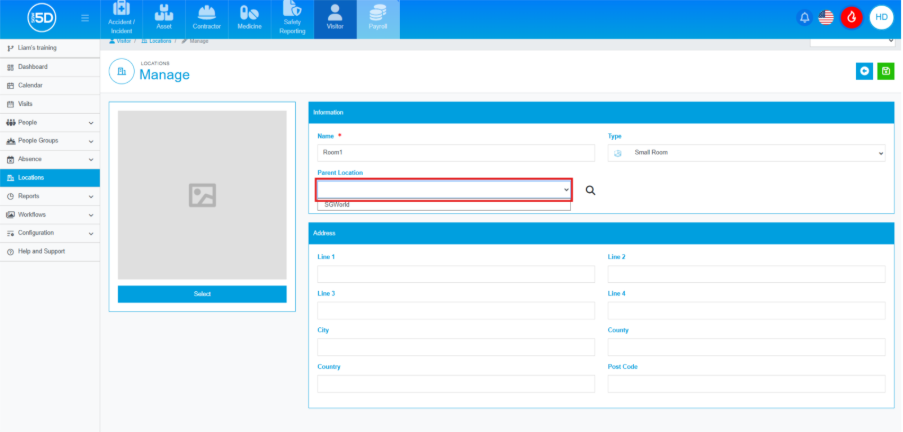Click the US flag language icon
The height and width of the screenshot is (432, 903).
pos(826,17)
